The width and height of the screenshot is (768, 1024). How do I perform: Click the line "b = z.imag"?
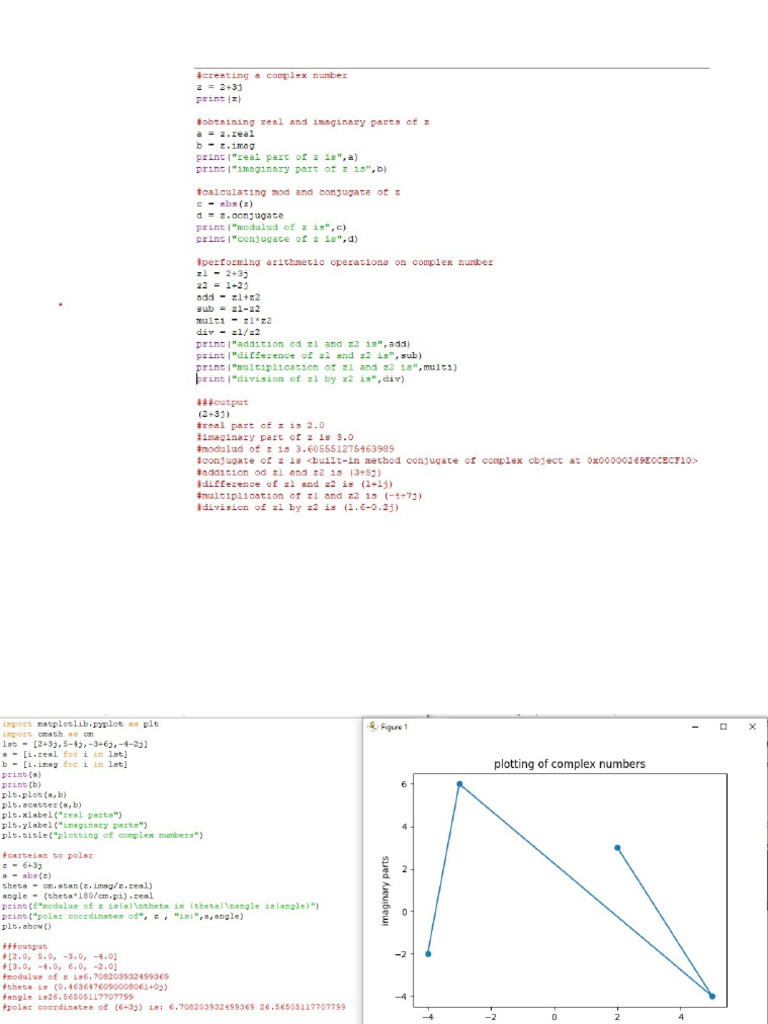coord(225,146)
